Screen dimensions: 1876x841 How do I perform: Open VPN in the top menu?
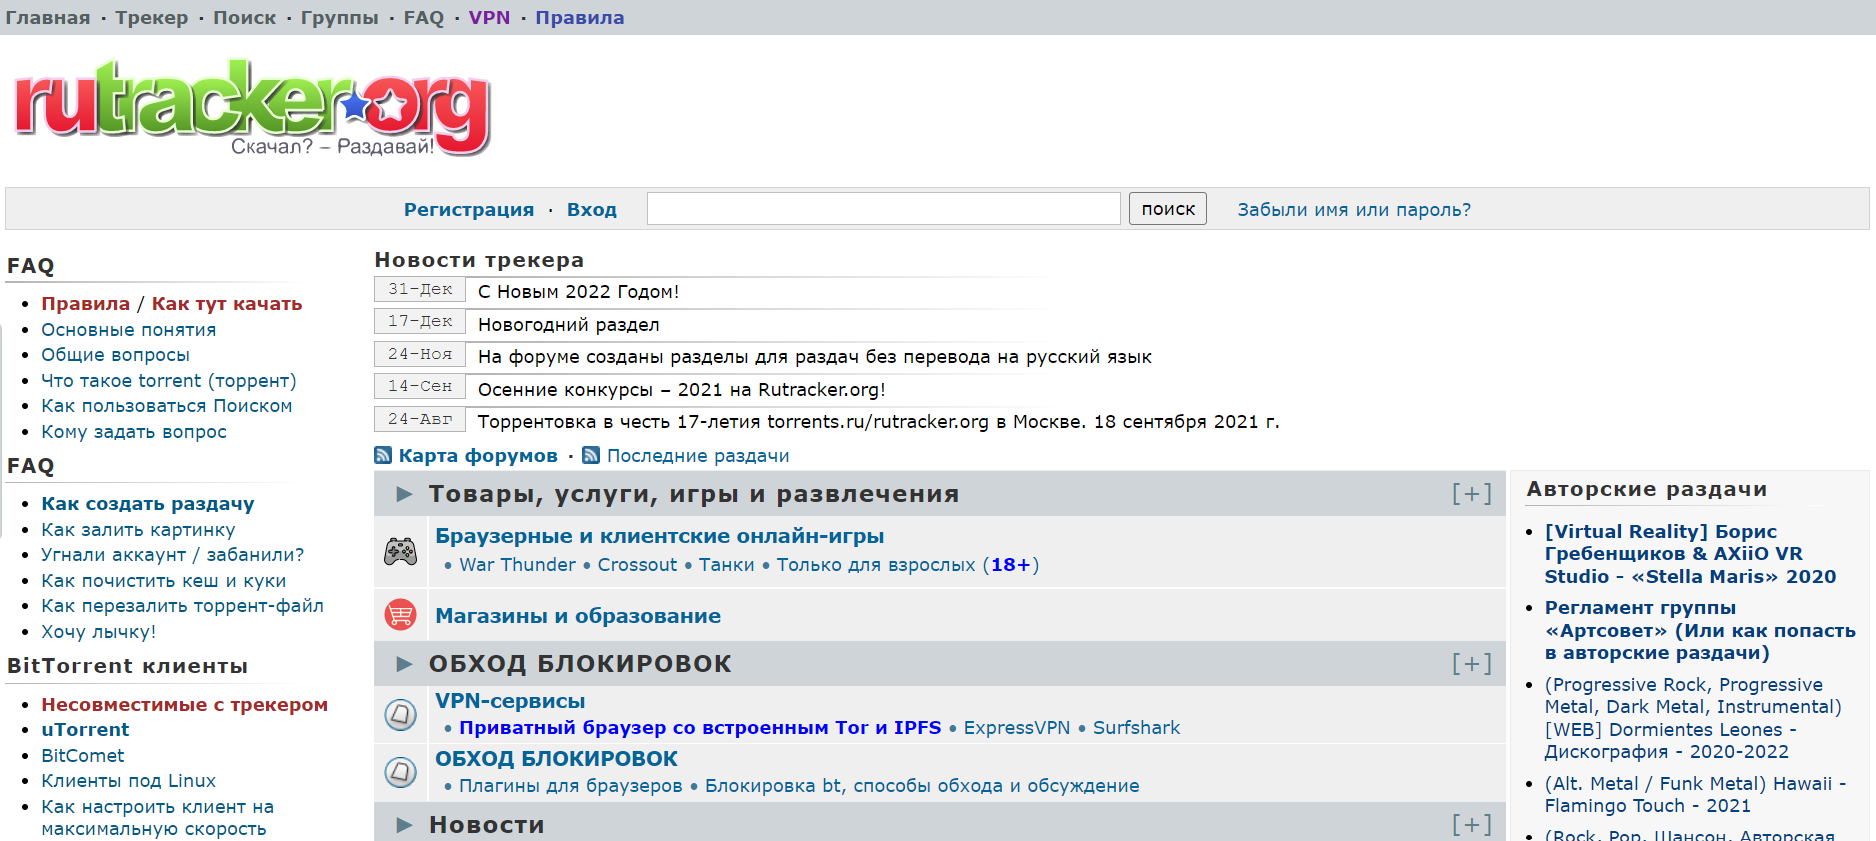coord(490,18)
